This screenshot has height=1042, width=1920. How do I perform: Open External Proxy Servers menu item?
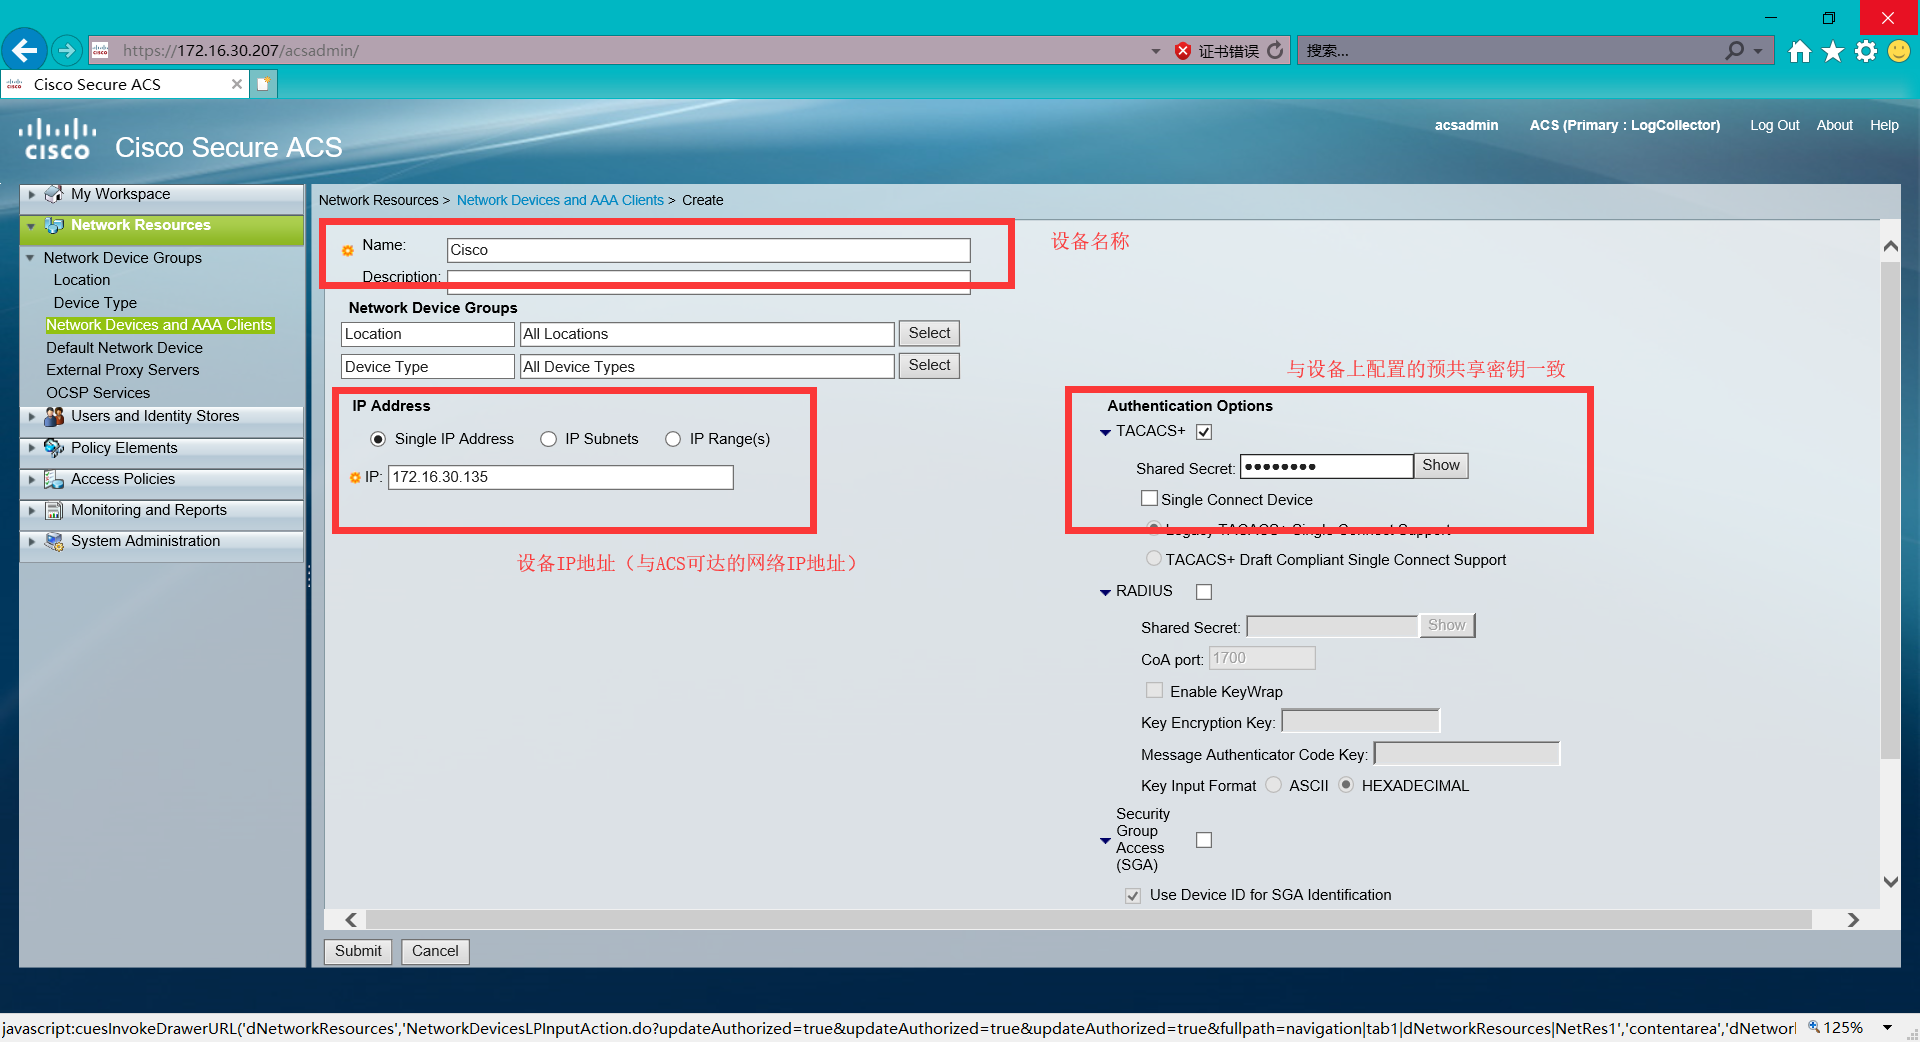click(x=122, y=370)
